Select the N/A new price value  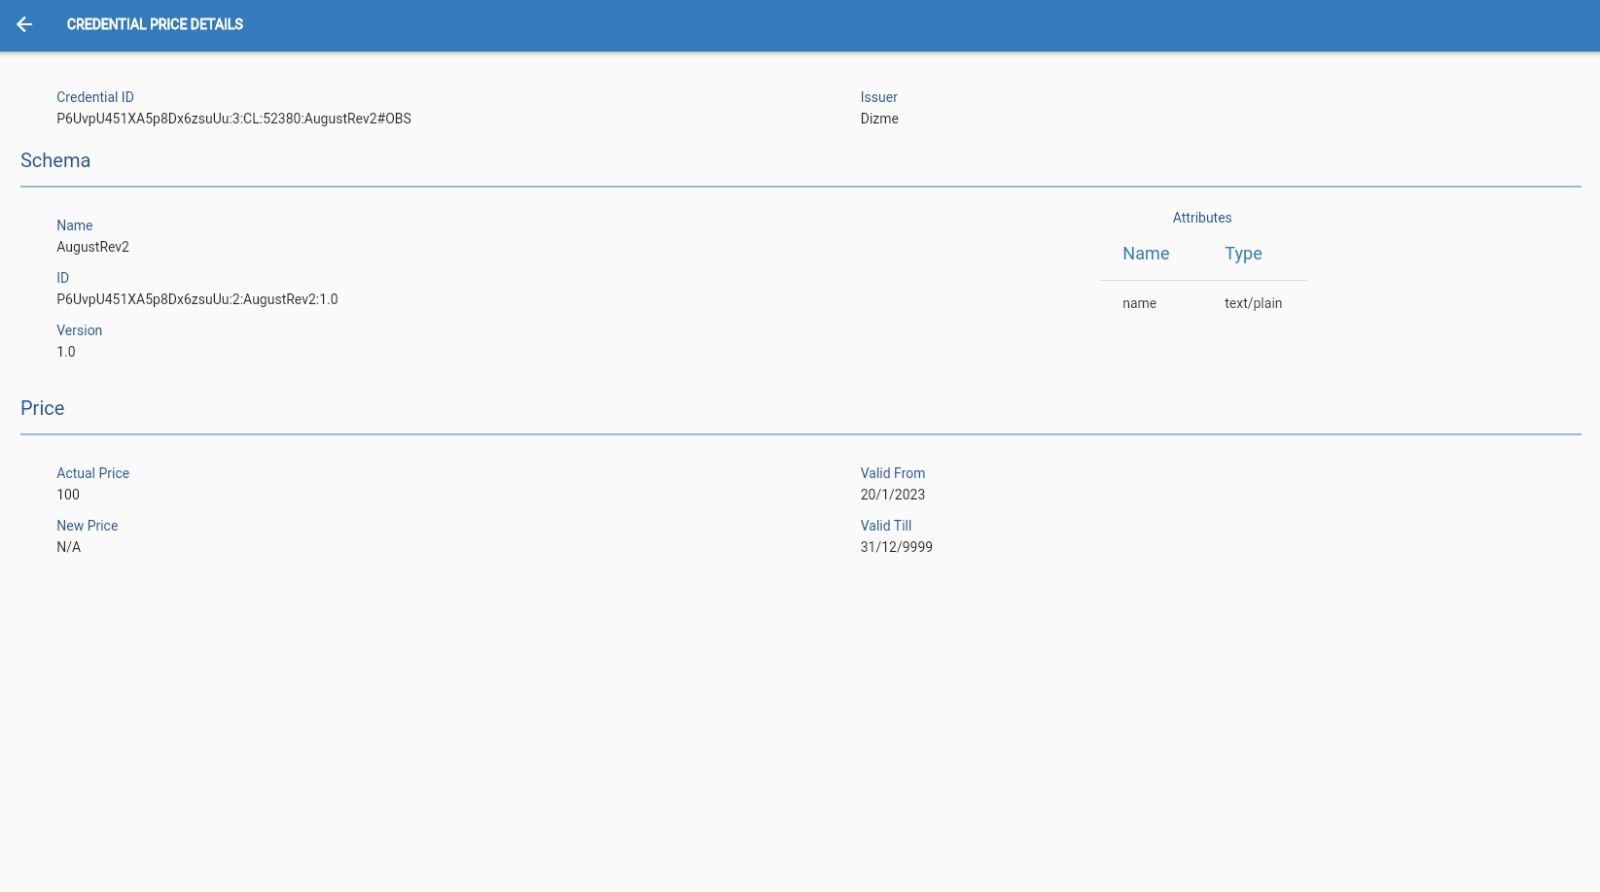click(x=69, y=547)
